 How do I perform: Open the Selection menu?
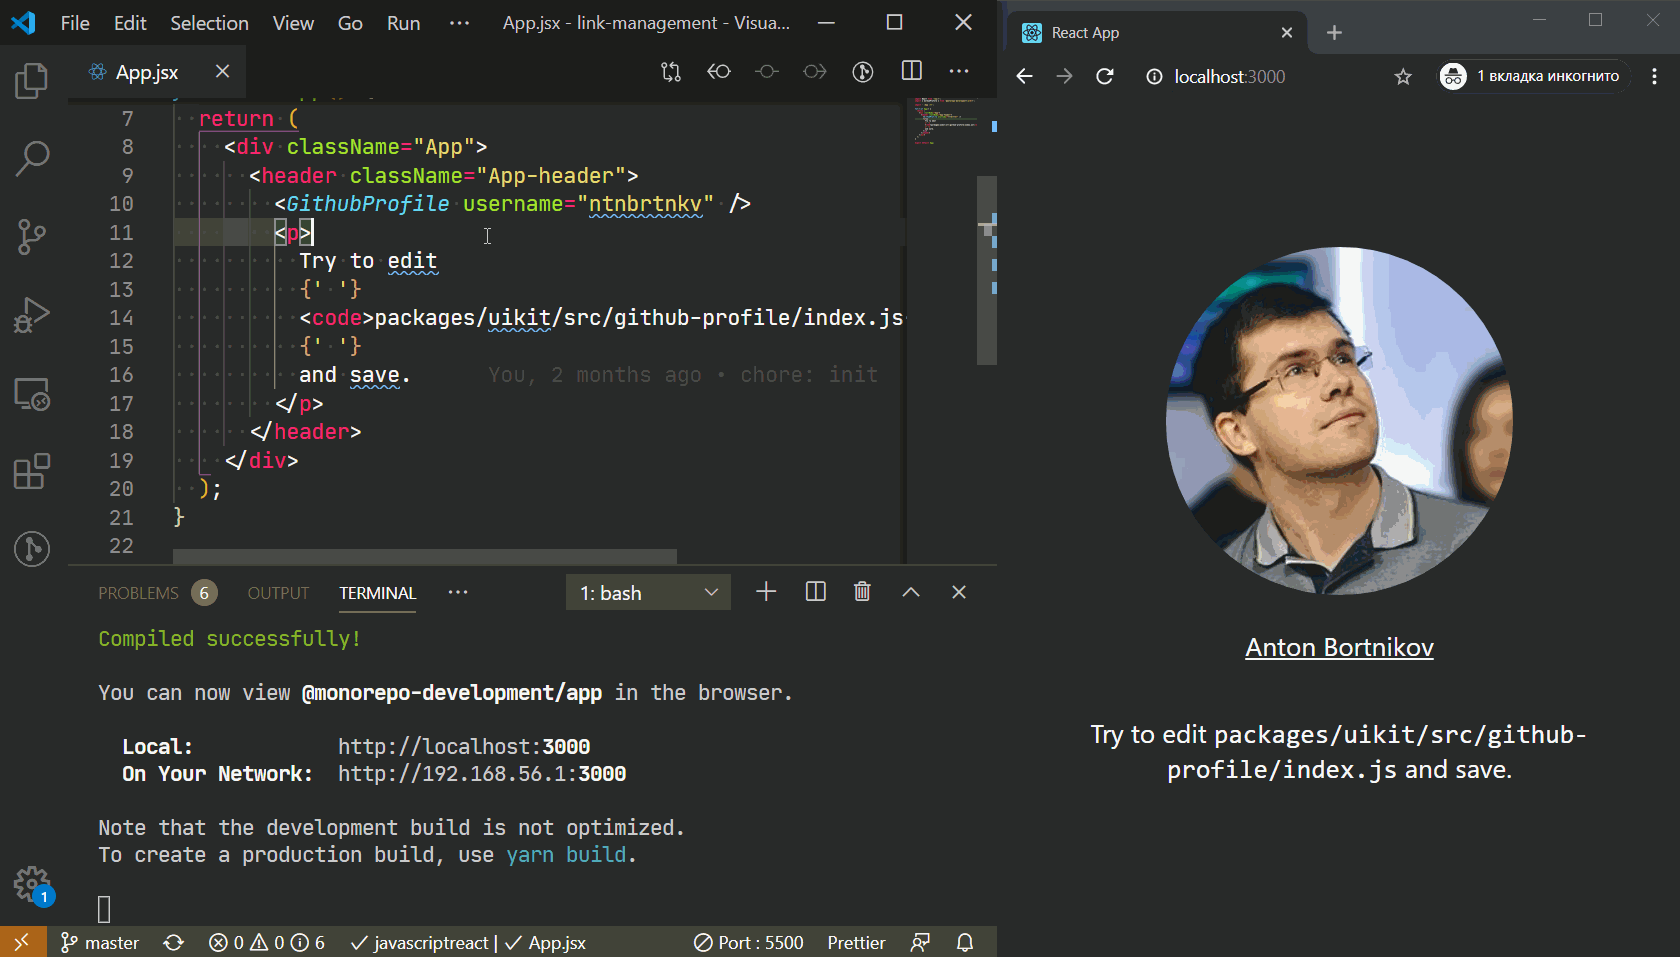pos(209,23)
